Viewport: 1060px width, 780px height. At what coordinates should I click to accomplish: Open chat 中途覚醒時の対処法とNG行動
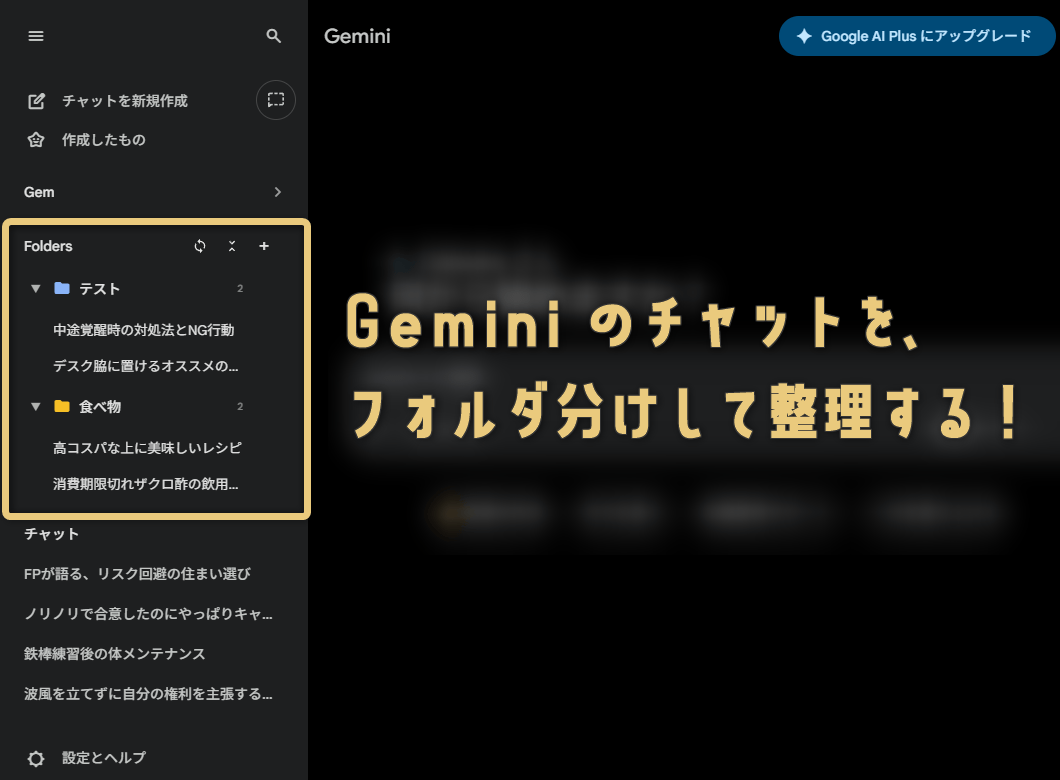[x=144, y=329]
